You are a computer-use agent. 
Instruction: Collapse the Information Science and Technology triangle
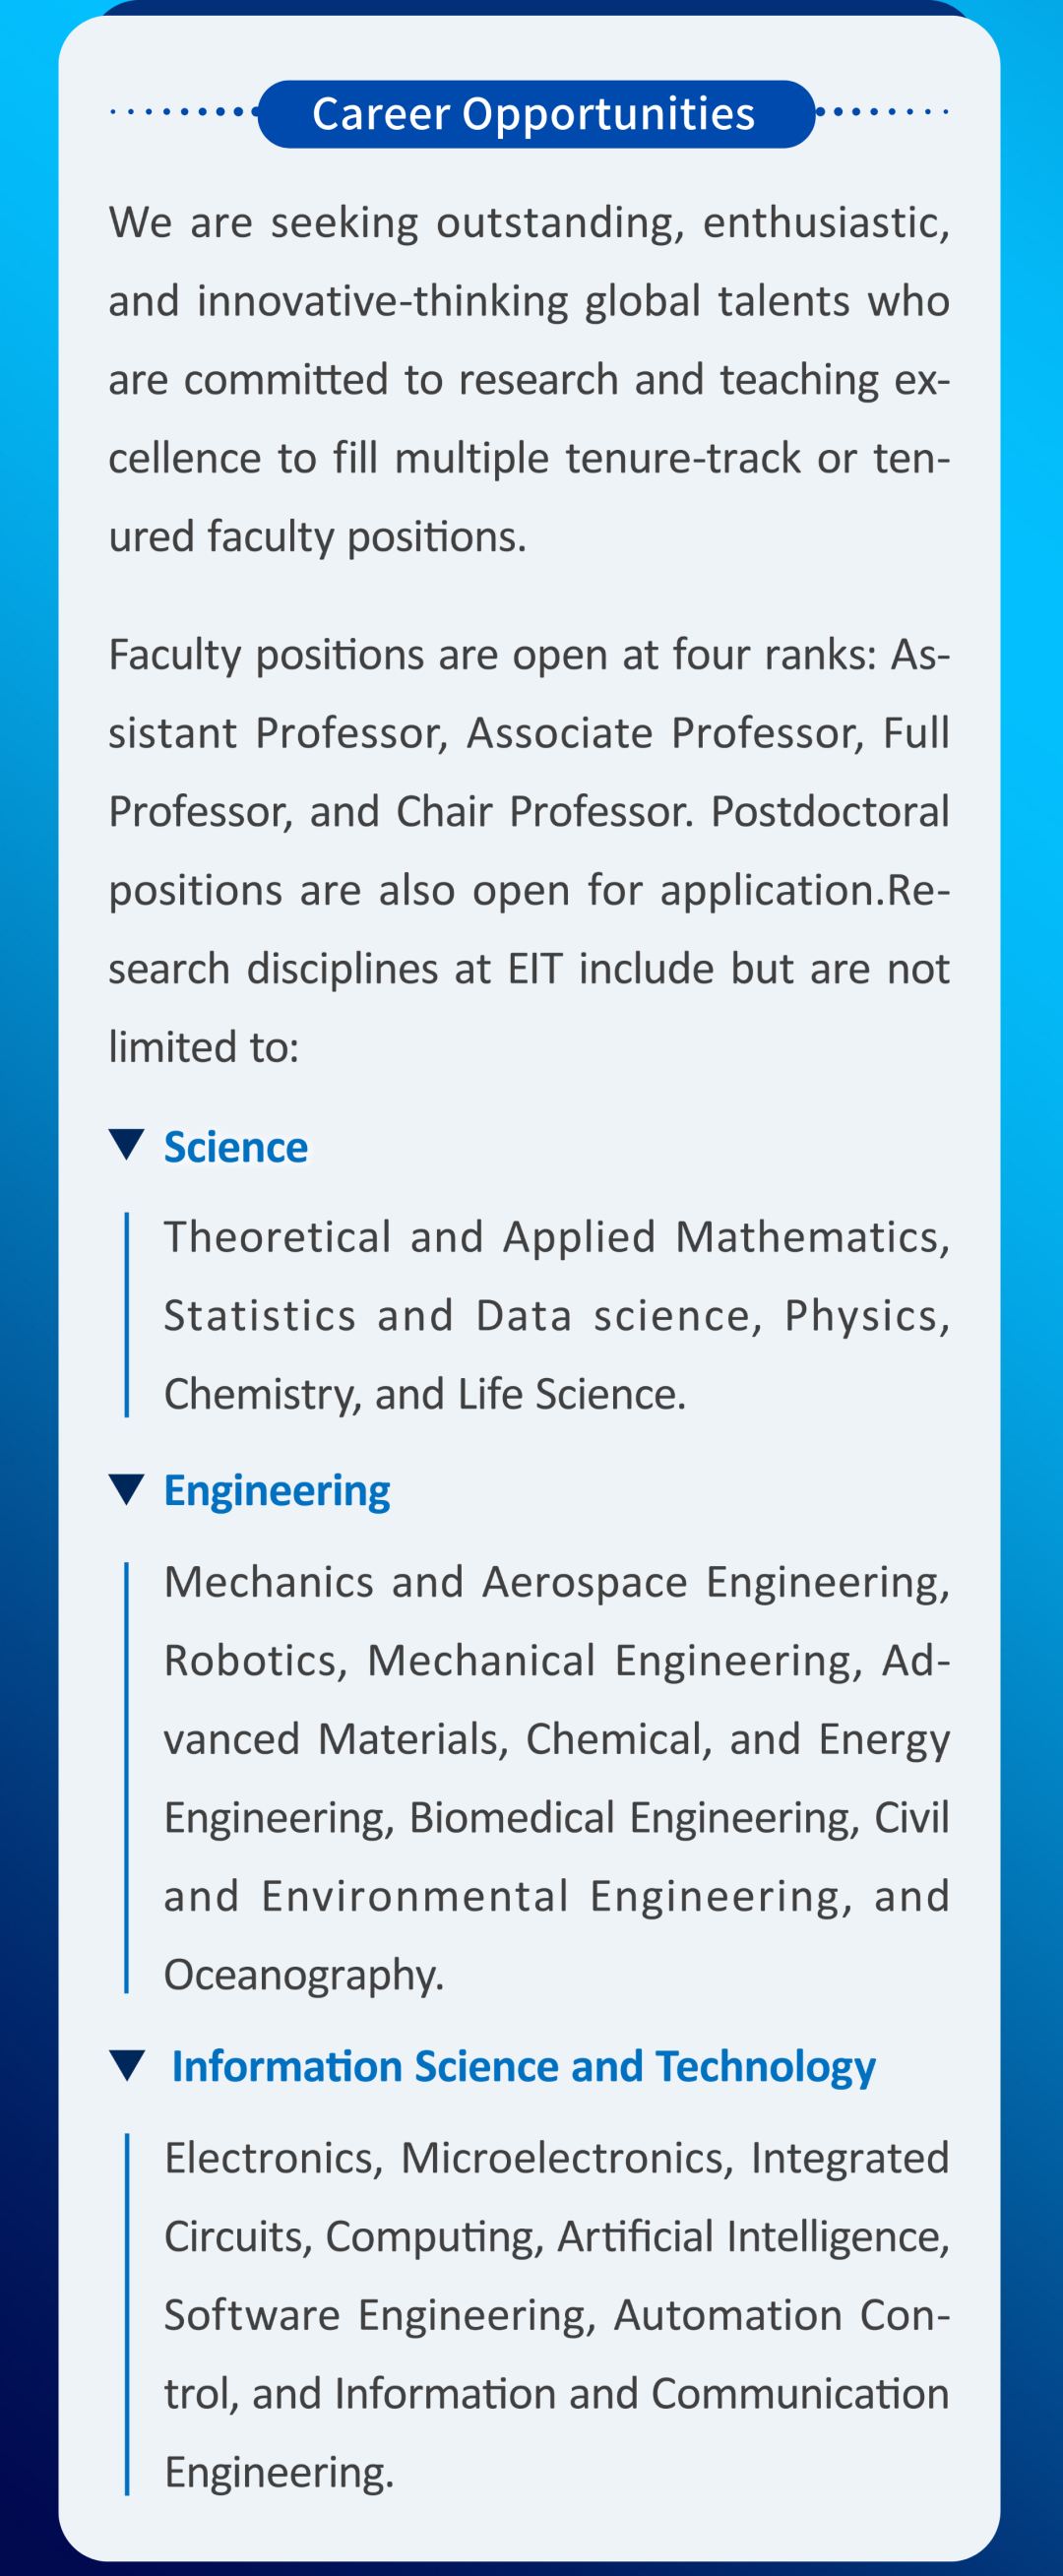tap(127, 2065)
